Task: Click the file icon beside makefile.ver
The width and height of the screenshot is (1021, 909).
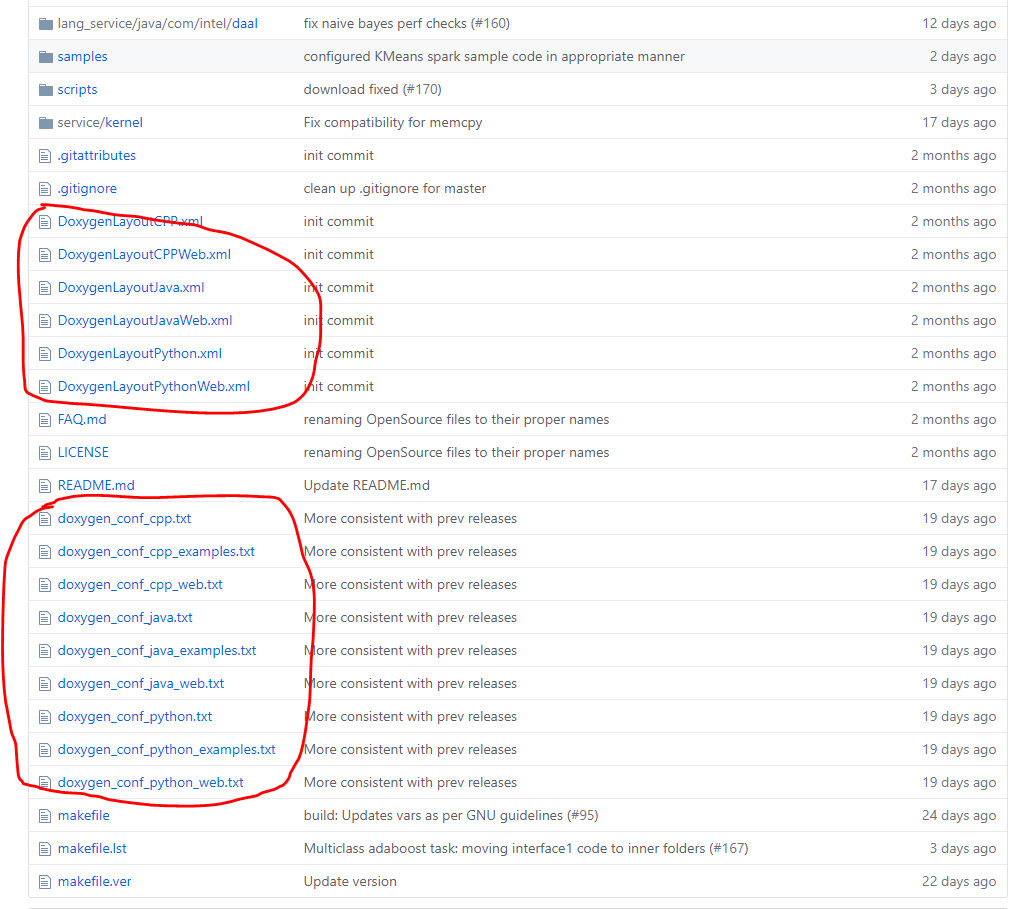Action: (46, 881)
